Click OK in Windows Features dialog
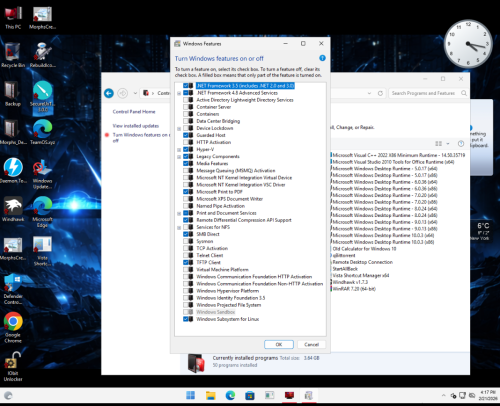 pos(279,344)
